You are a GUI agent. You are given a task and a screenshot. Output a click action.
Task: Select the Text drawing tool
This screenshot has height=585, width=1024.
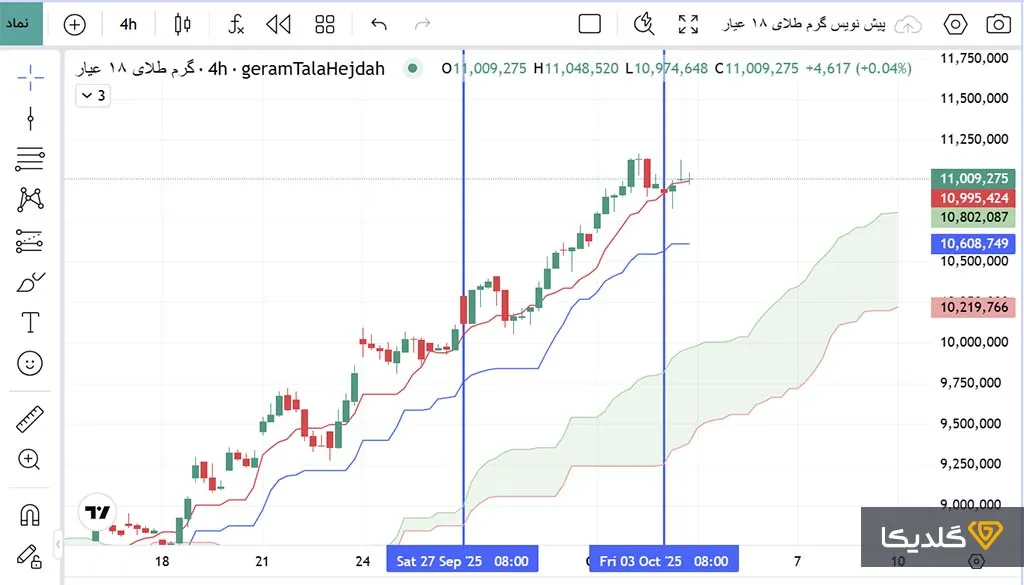coord(30,322)
